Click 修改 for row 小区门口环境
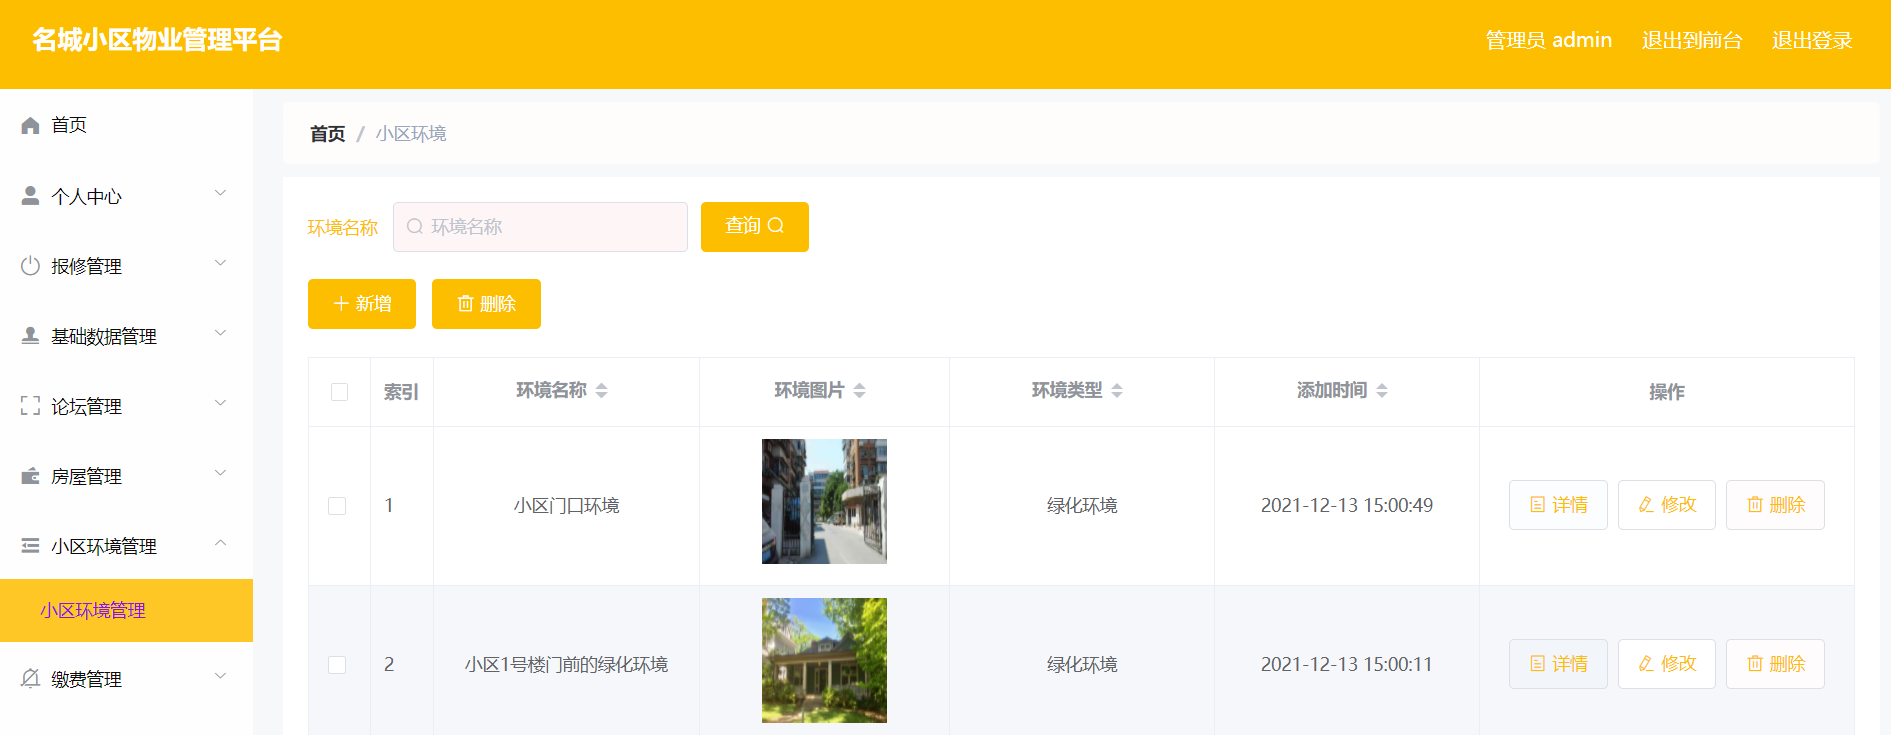1891x735 pixels. tap(1667, 505)
